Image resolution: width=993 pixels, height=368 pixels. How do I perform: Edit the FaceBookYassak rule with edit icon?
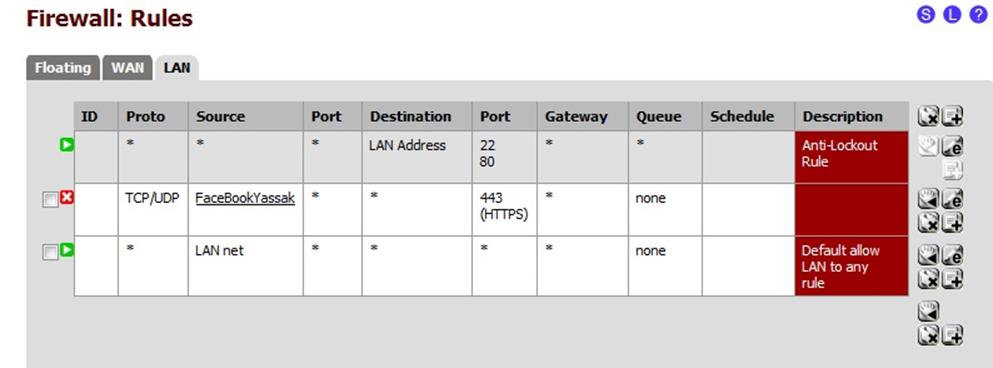click(x=952, y=199)
